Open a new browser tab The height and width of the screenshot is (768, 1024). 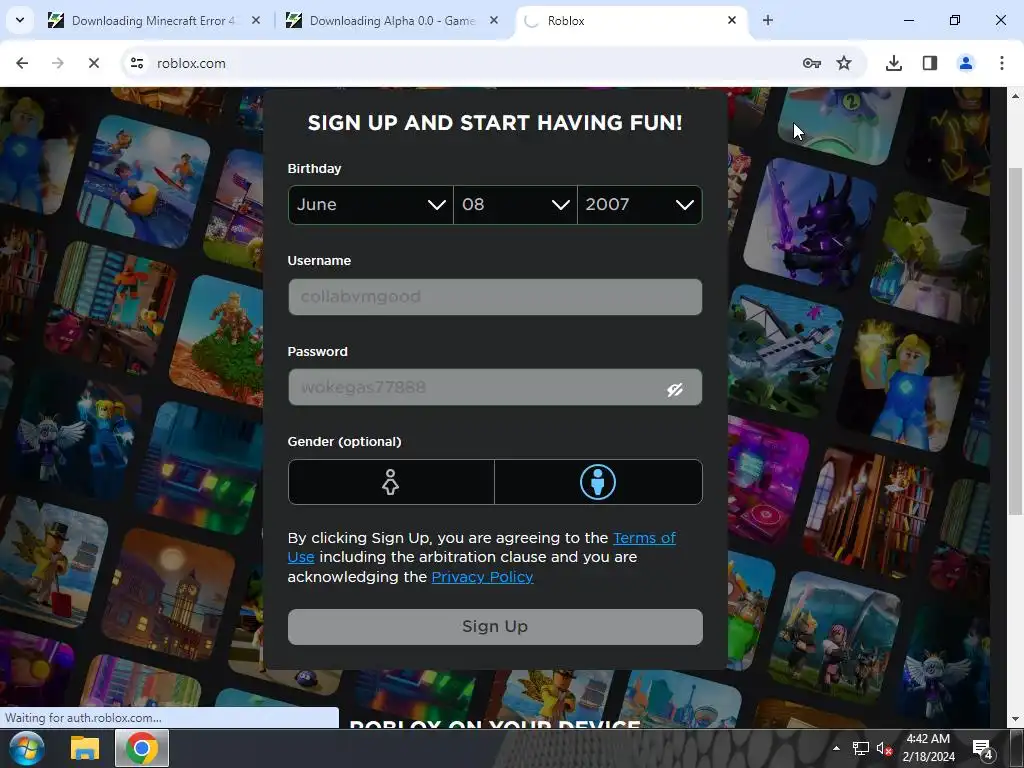tap(768, 20)
